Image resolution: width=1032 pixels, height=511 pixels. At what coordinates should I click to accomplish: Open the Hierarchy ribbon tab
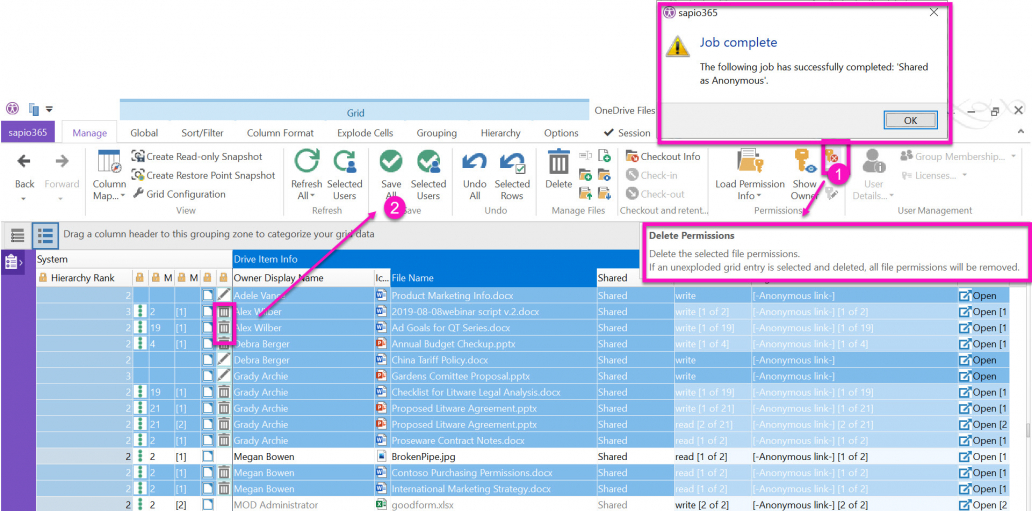tap(500, 132)
